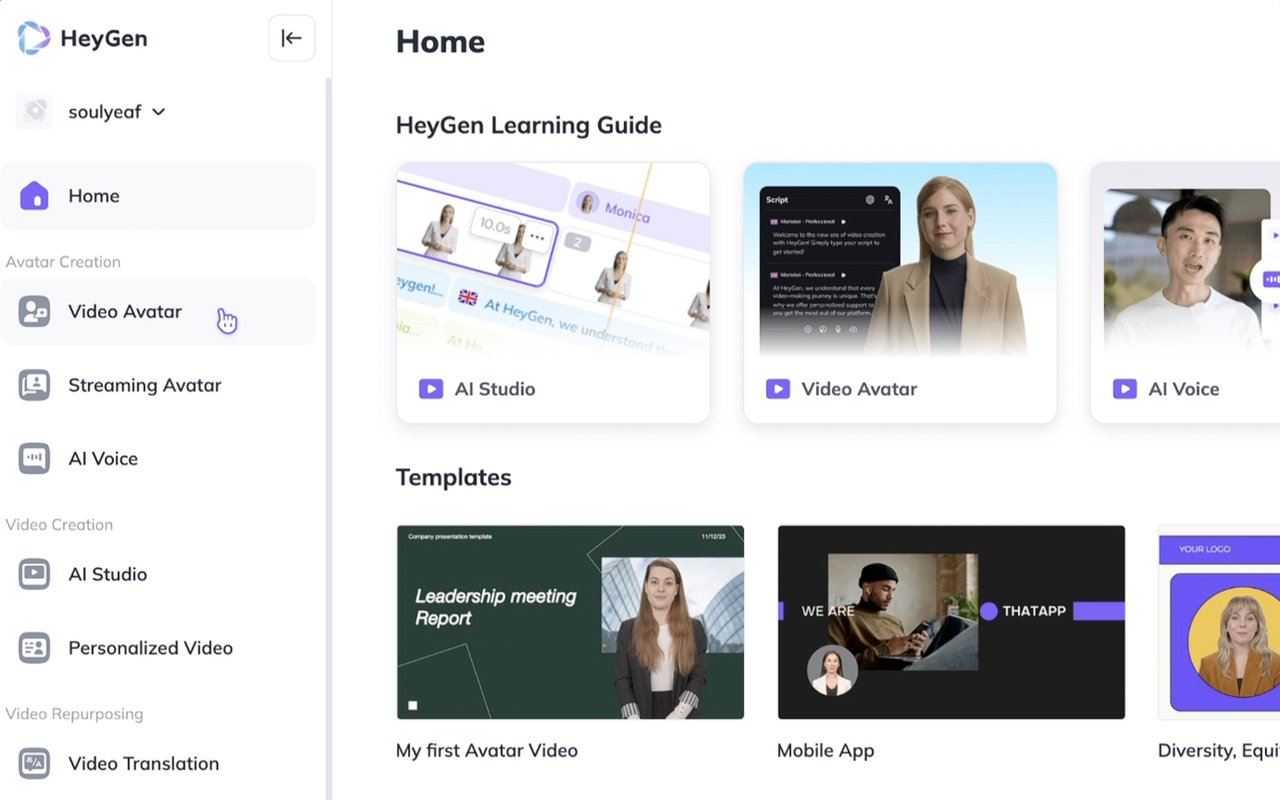Open the Diversity template with yellow circle
Viewport: 1280px width, 800px height.
coord(1220,622)
